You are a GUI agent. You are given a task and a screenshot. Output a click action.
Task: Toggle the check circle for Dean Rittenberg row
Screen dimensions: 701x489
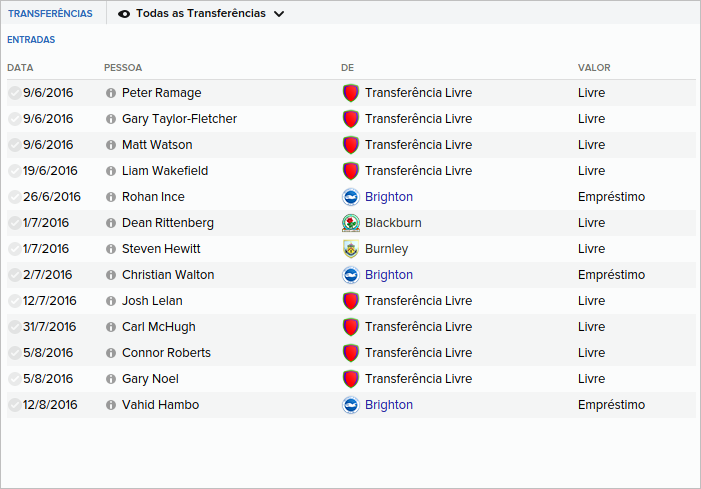pos(14,223)
